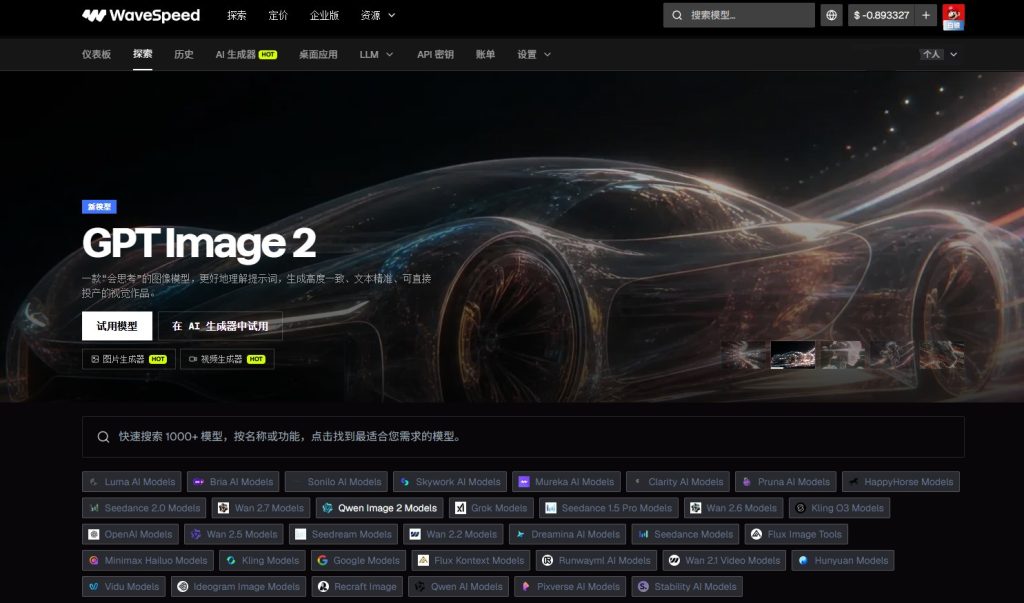
Task: Select the Mureka AI Models tag
Action: pyautogui.click(x=566, y=481)
